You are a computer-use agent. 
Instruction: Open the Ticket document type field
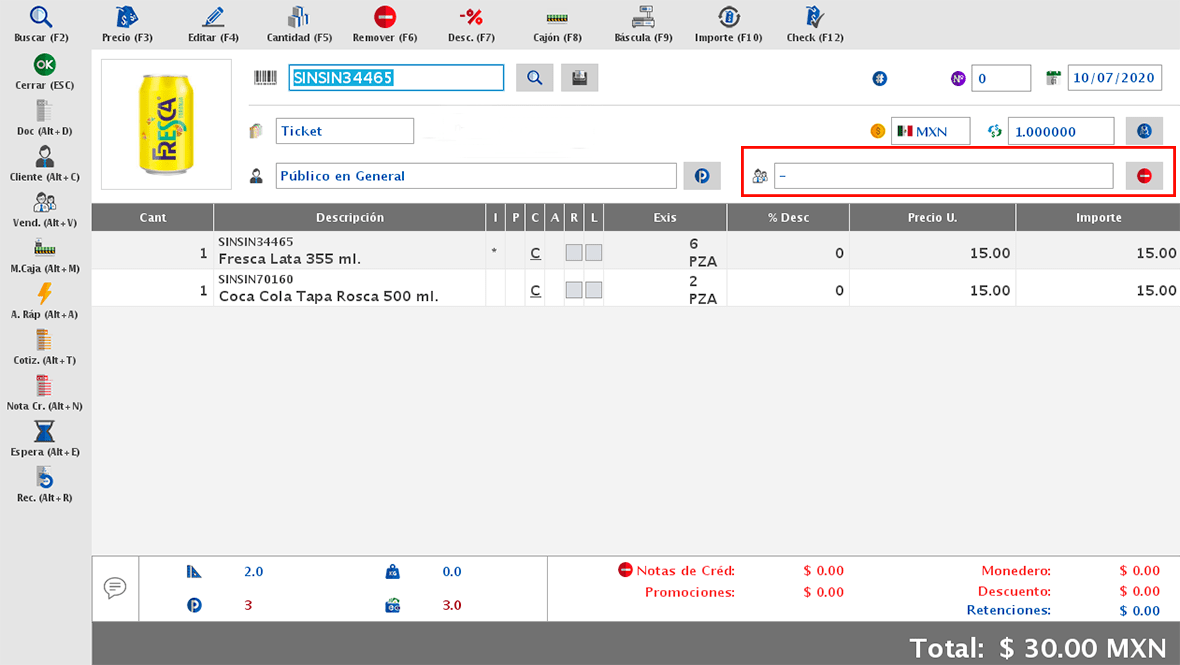[344, 131]
